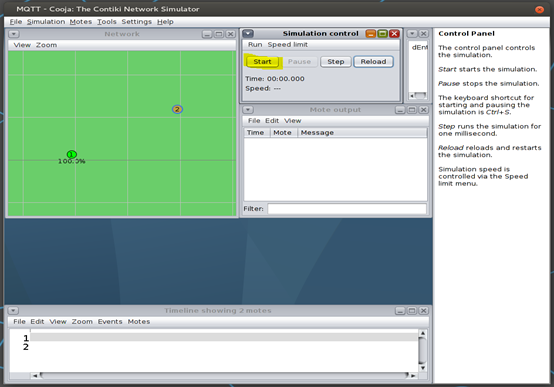Screen dimensions: 554x387
Task: Minimize the Mote output window
Action: (x=400, y=110)
